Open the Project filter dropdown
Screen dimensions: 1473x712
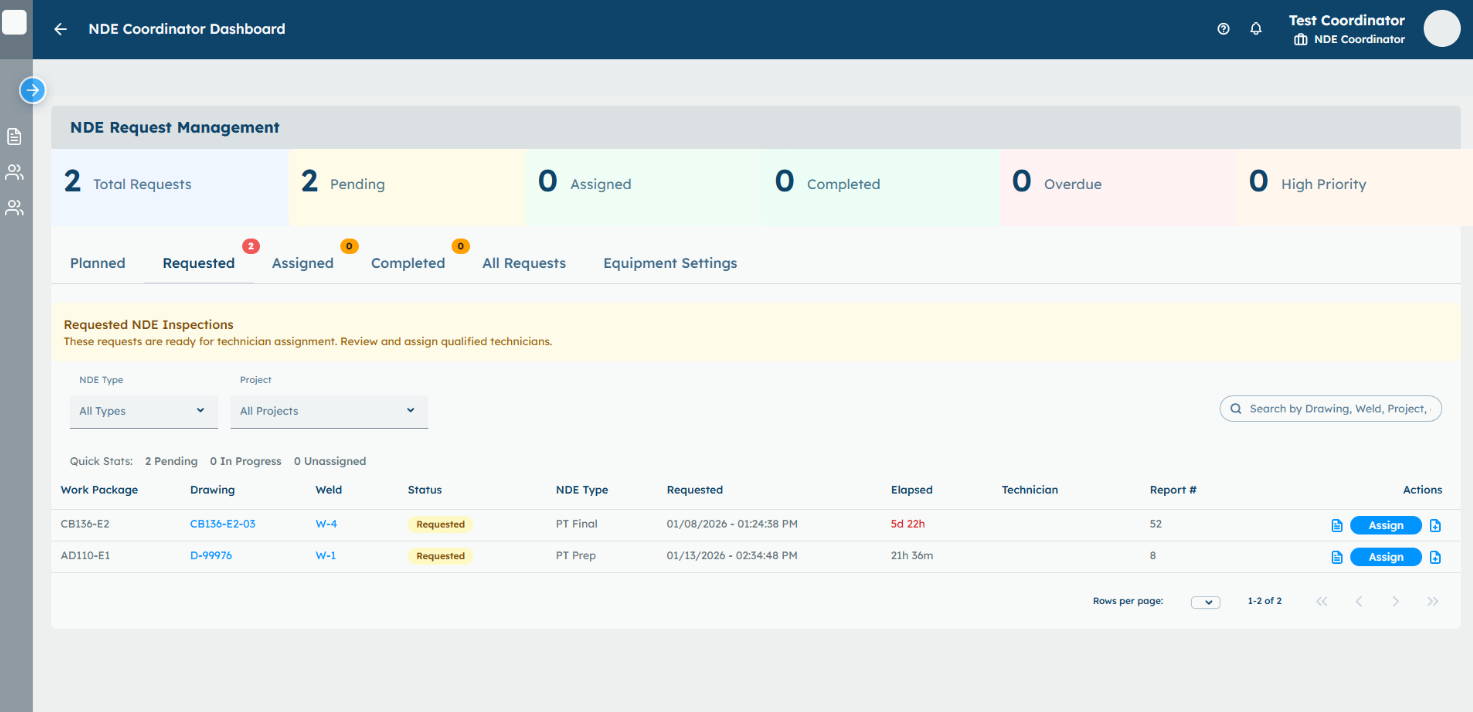(x=329, y=411)
